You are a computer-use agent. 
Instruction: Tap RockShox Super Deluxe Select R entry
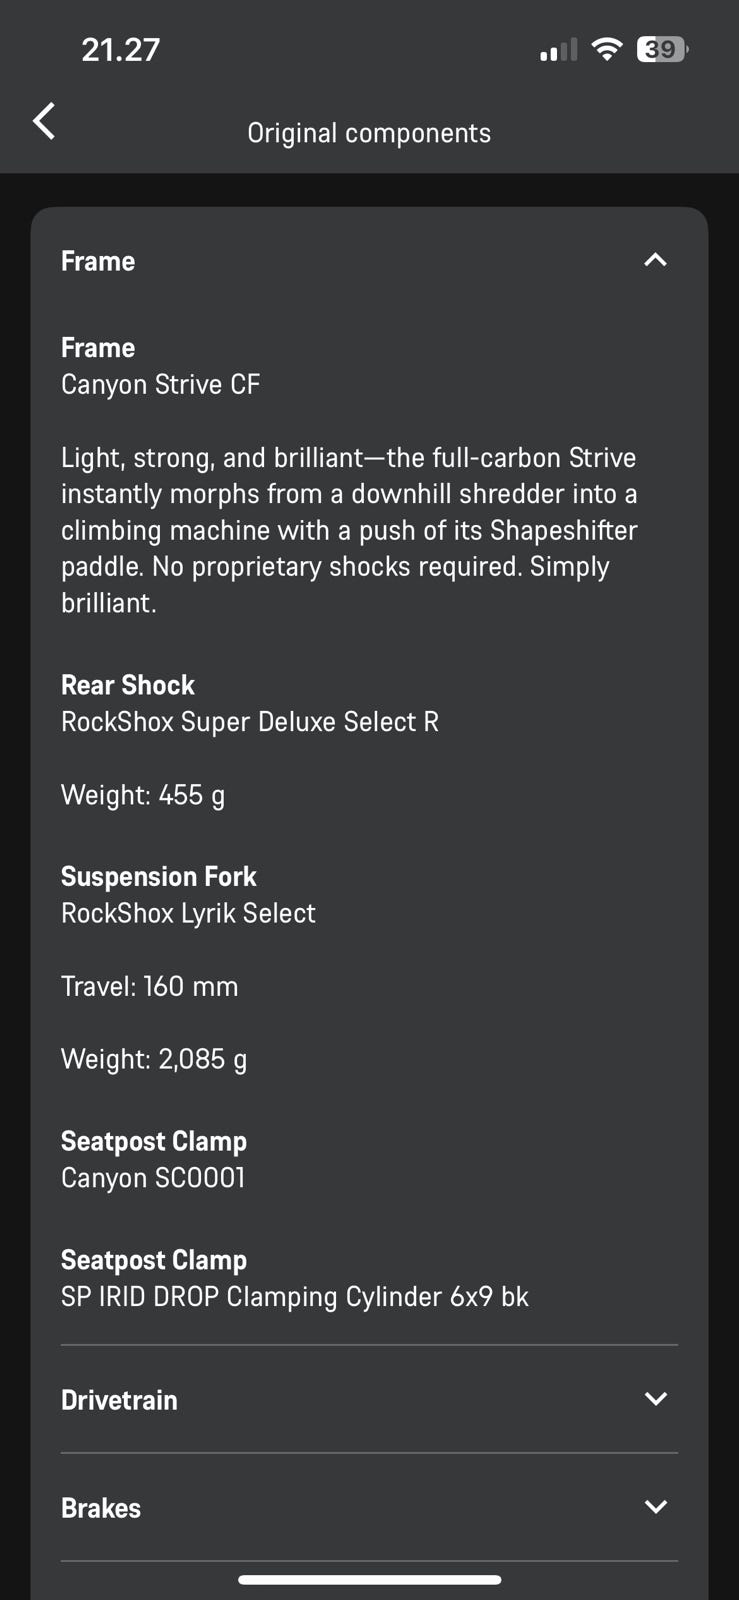[250, 722]
